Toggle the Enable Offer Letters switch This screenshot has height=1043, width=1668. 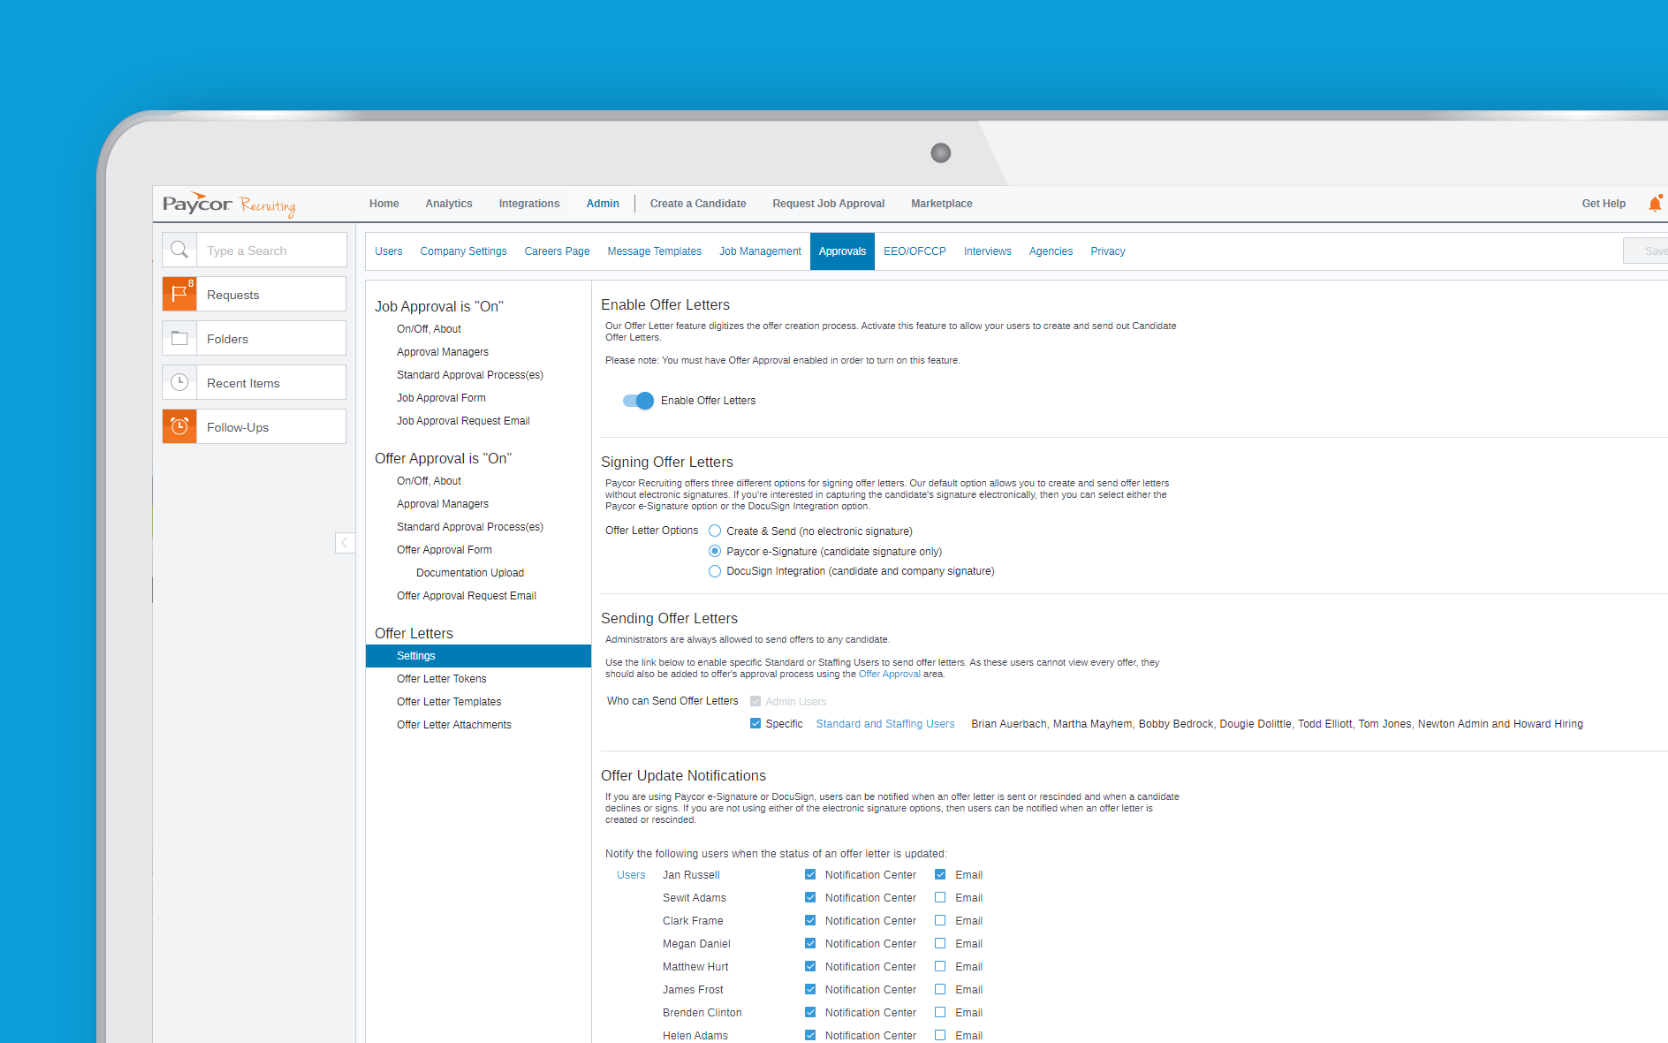pyautogui.click(x=638, y=401)
